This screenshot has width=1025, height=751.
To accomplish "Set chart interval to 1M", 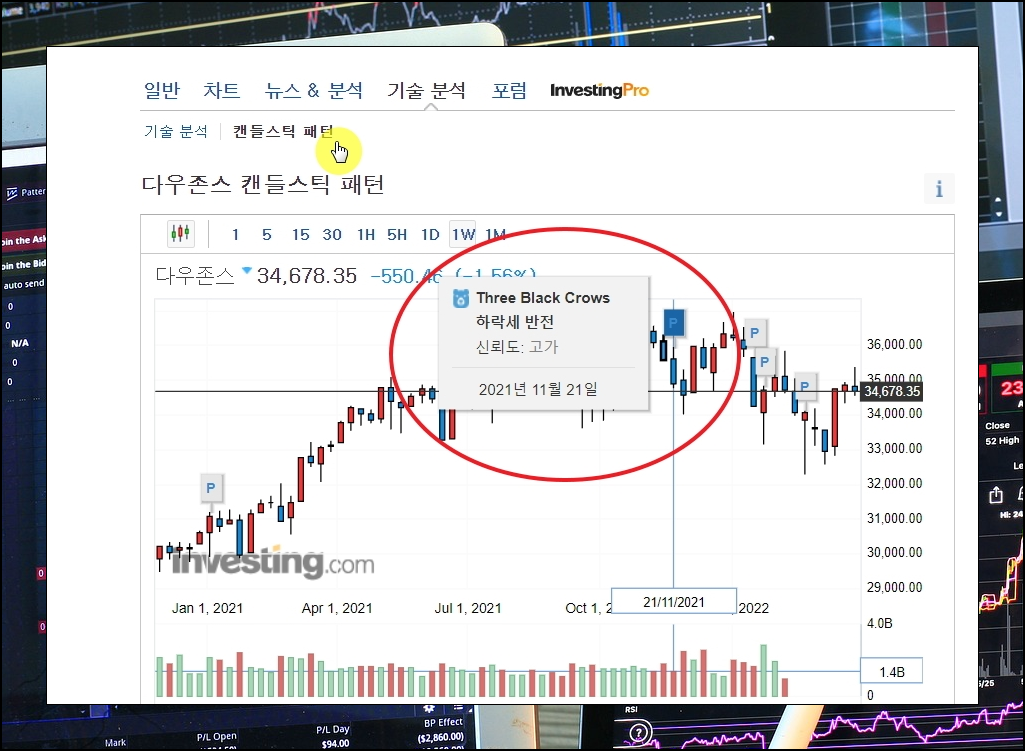I will (496, 235).
